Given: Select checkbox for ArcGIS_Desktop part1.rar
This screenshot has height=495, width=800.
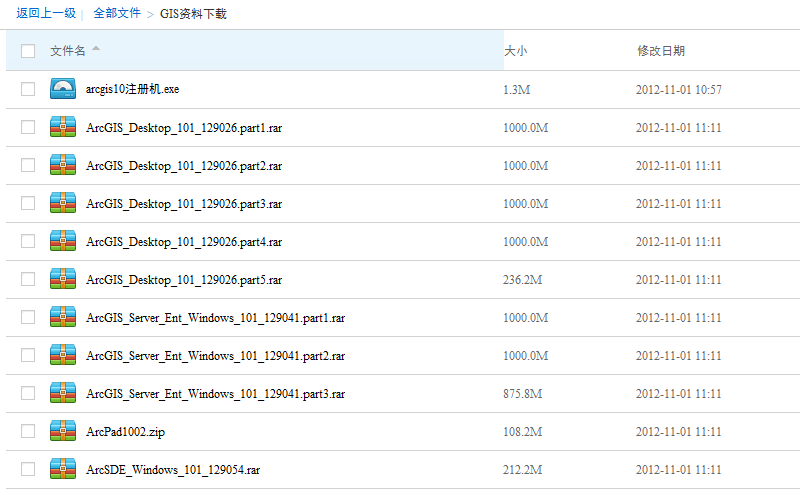Looking at the screenshot, I should click(x=28, y=127).
